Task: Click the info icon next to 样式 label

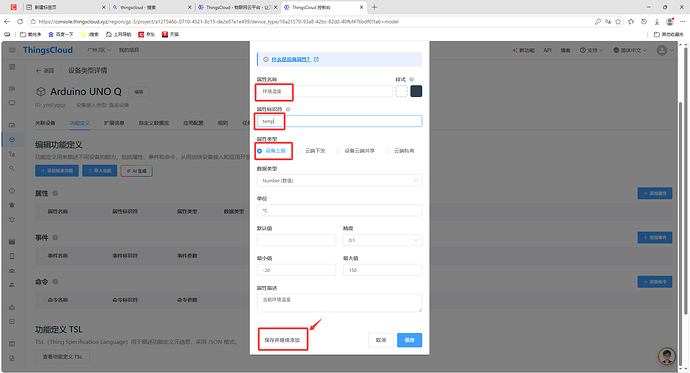Action: [411, 80]
